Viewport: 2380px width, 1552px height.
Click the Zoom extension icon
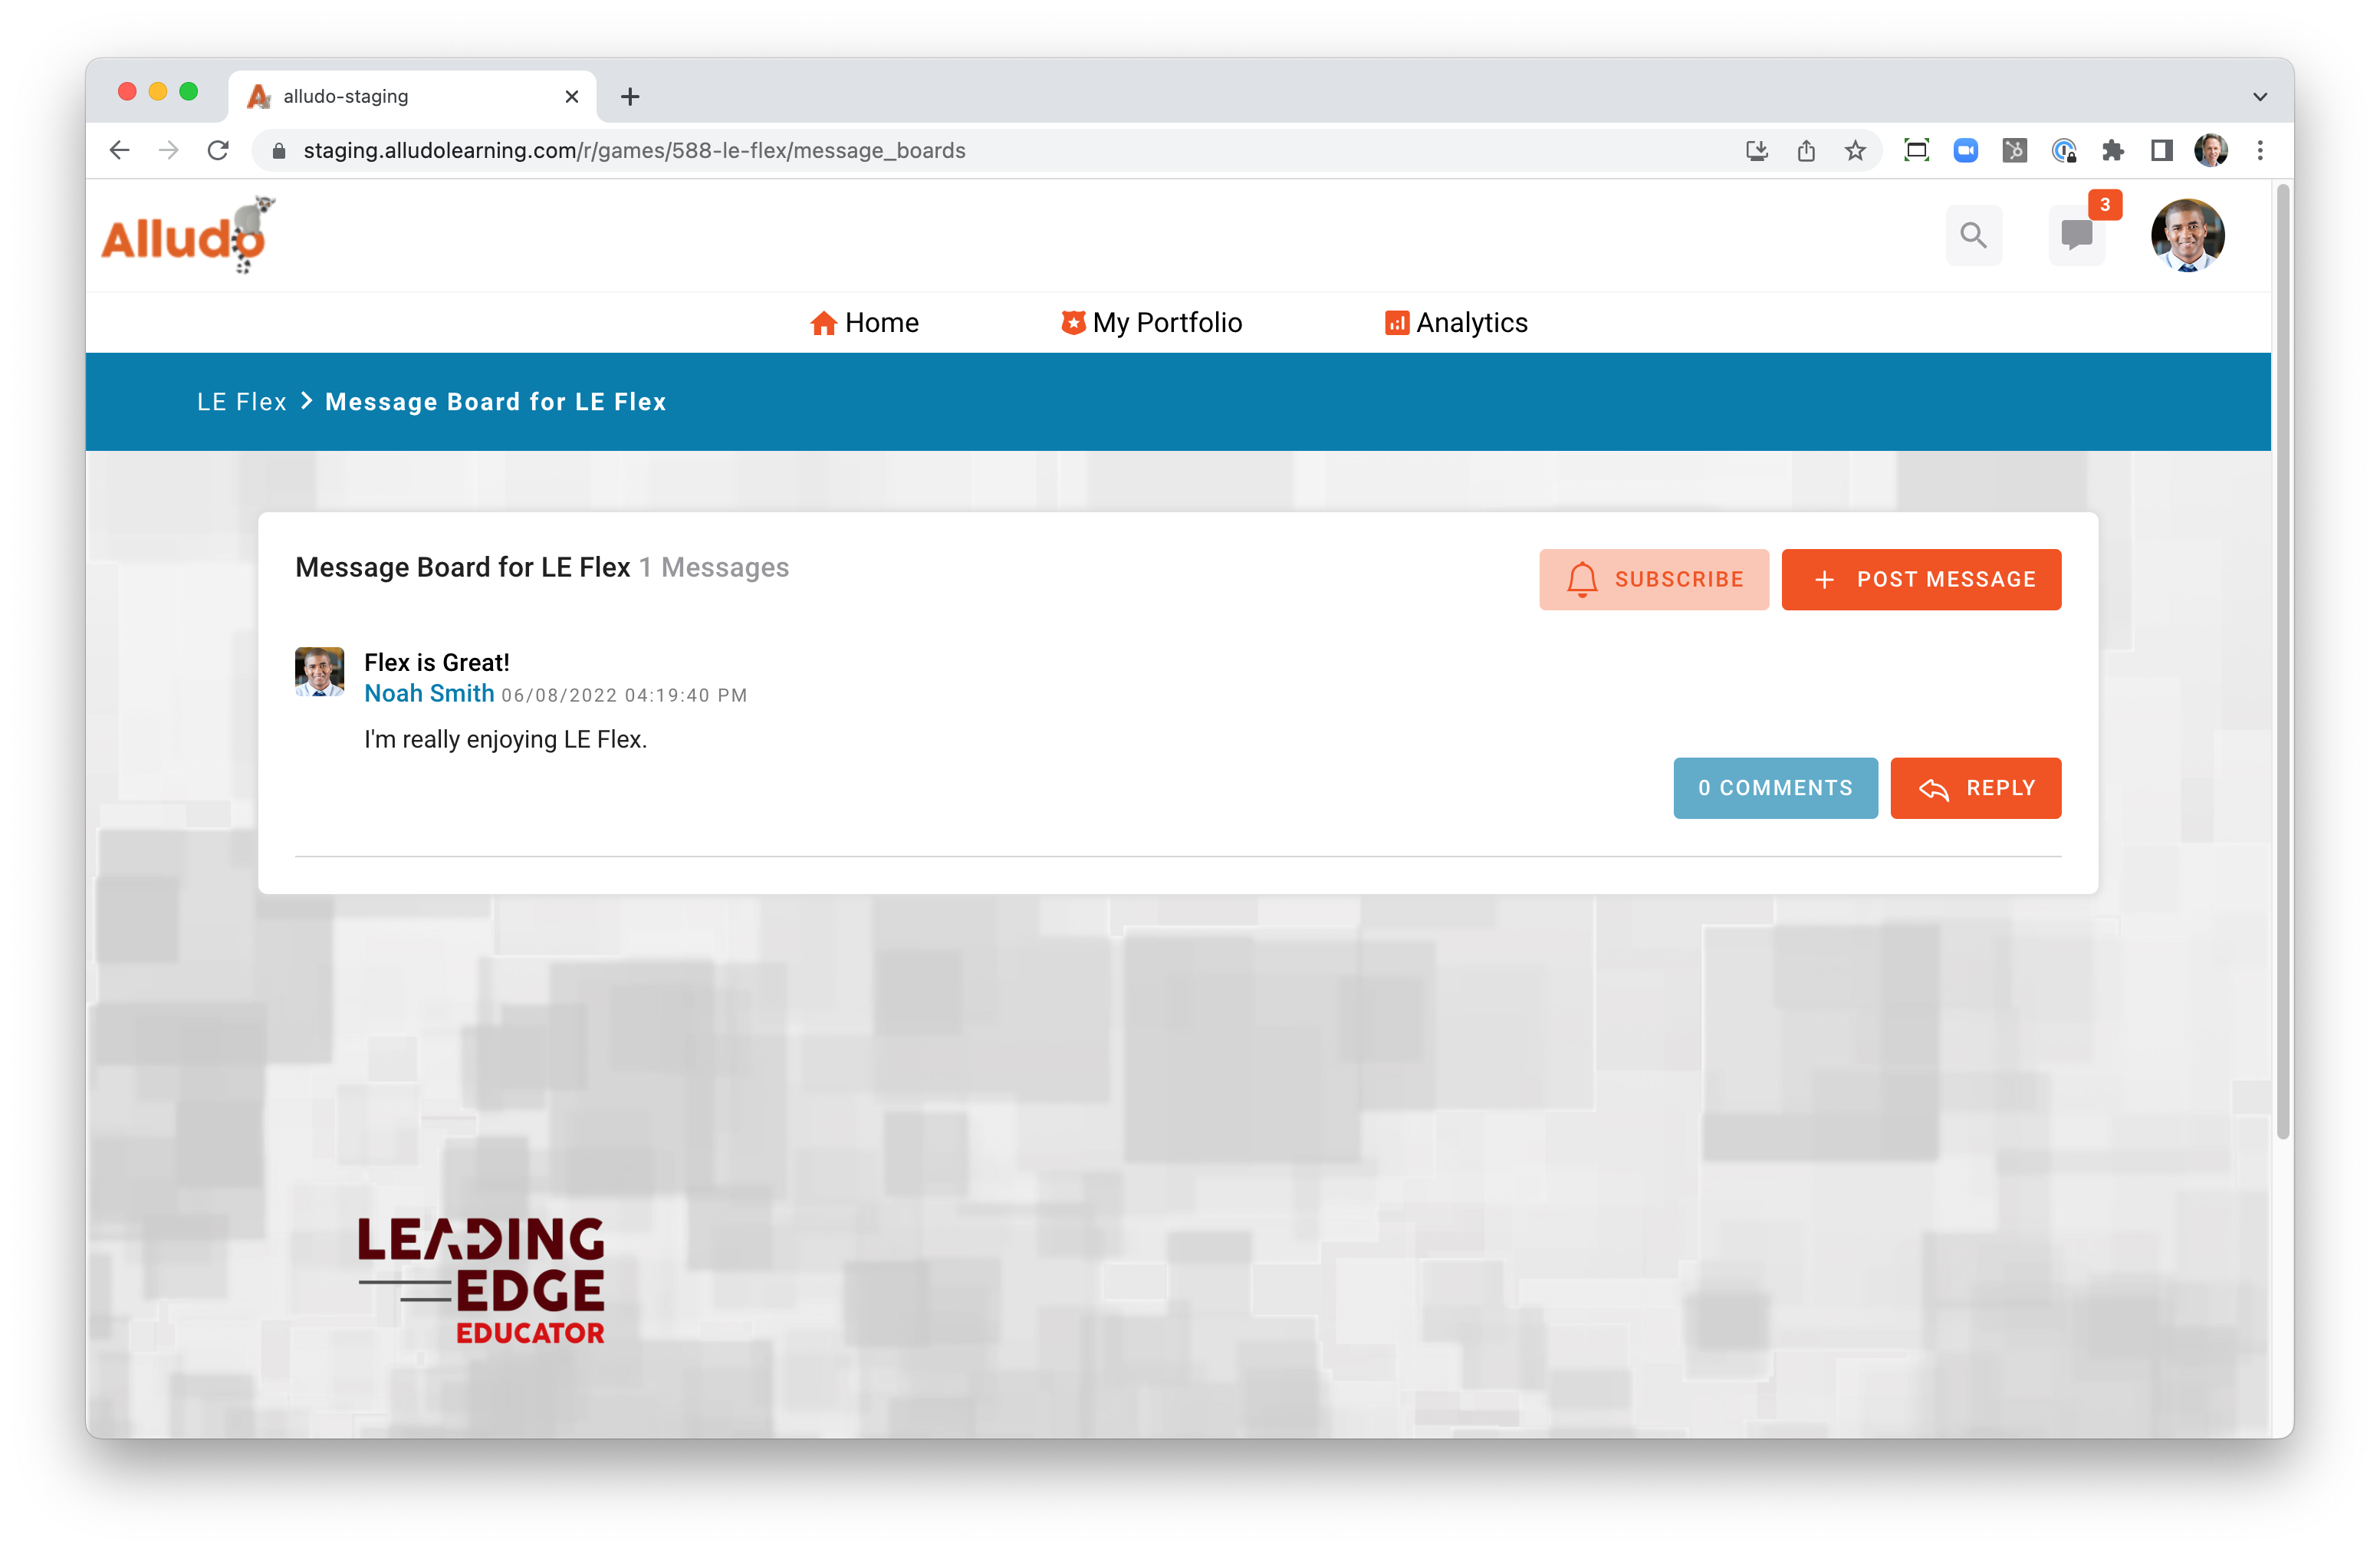pyautogui.click(x=1965, y=151)
